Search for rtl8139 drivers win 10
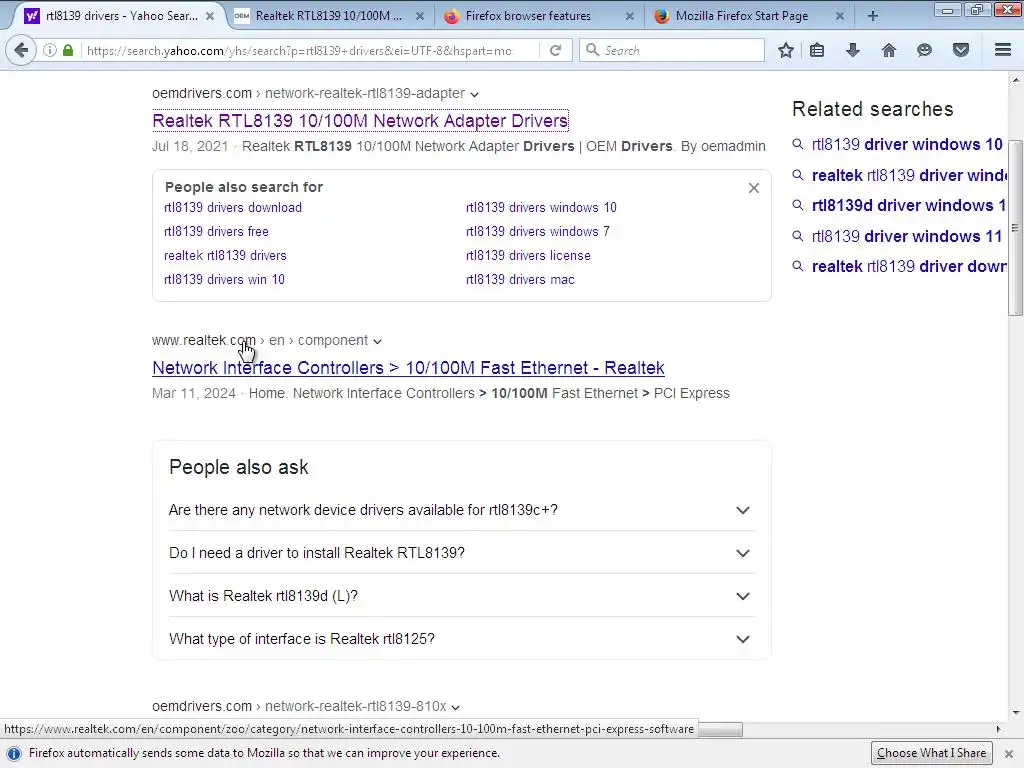1024x768 pixels. (224, 280)
